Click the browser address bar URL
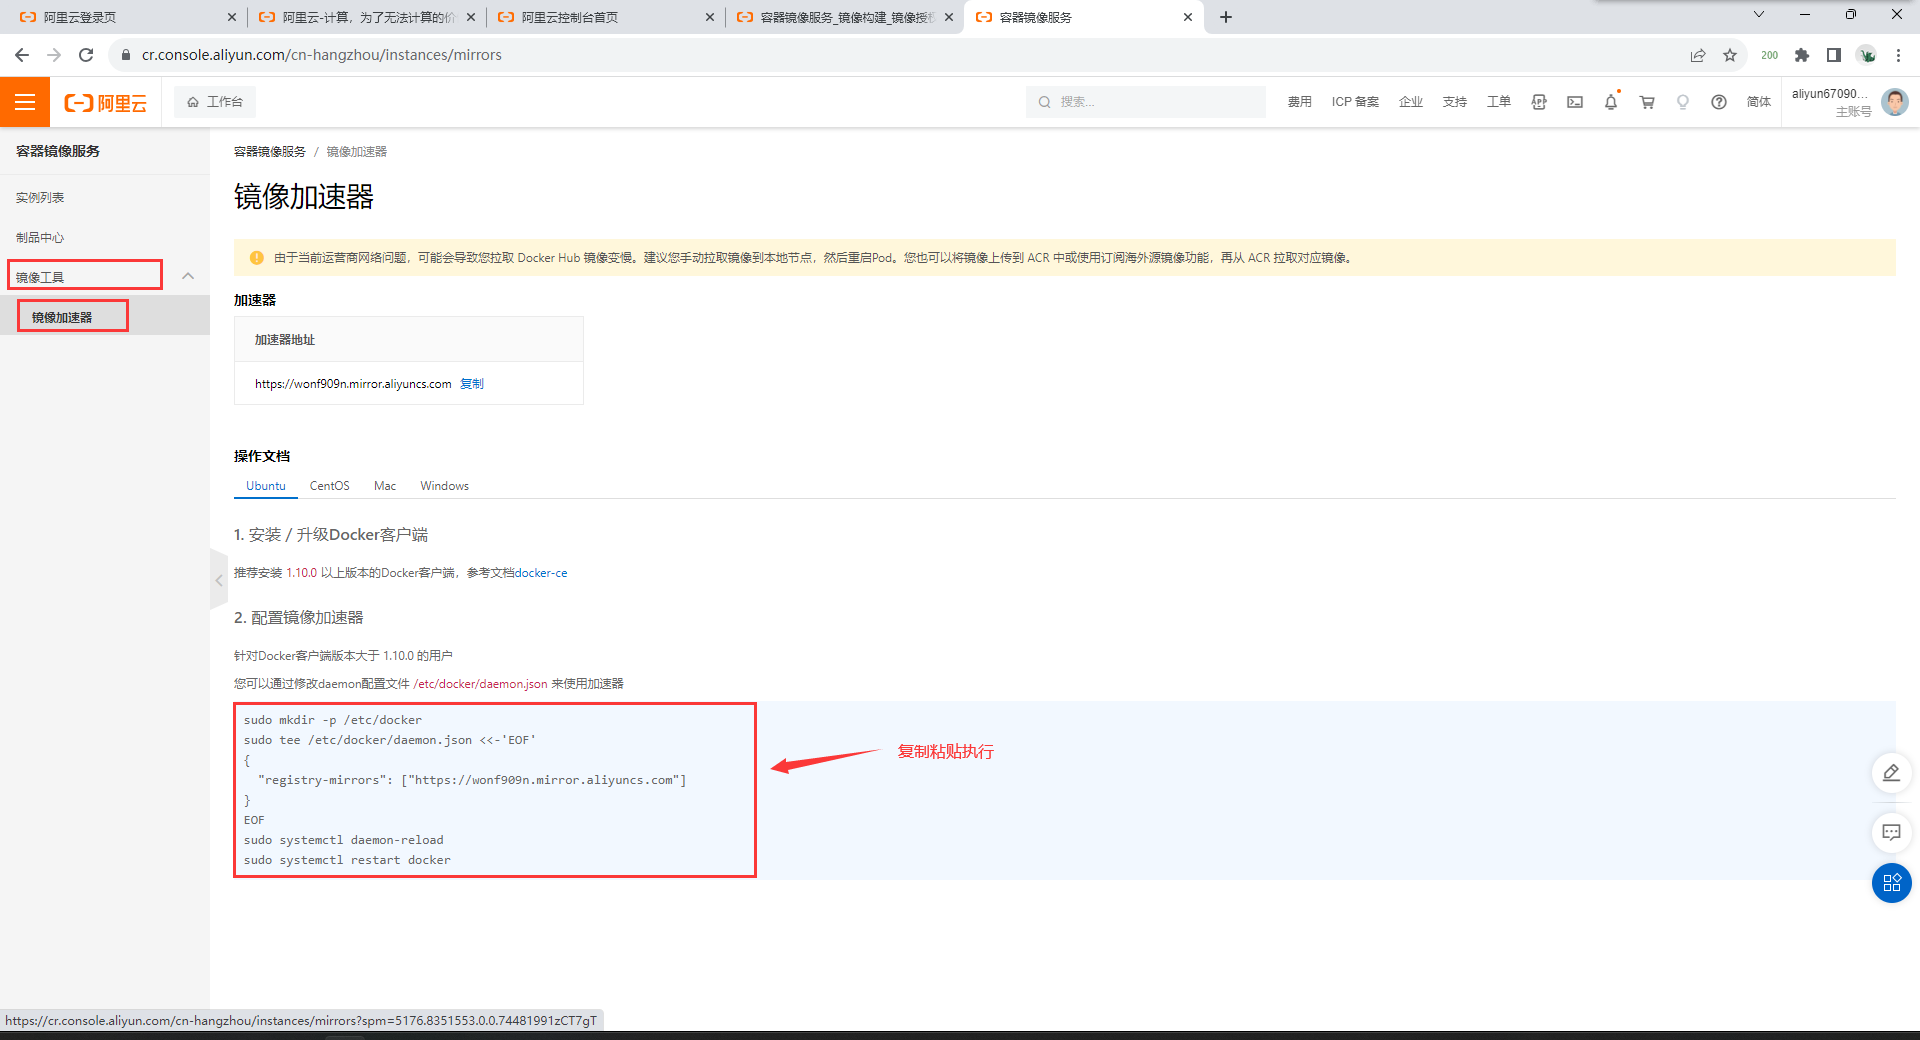Screen dimensions: 1920x1040 click(x=322, y=55)
